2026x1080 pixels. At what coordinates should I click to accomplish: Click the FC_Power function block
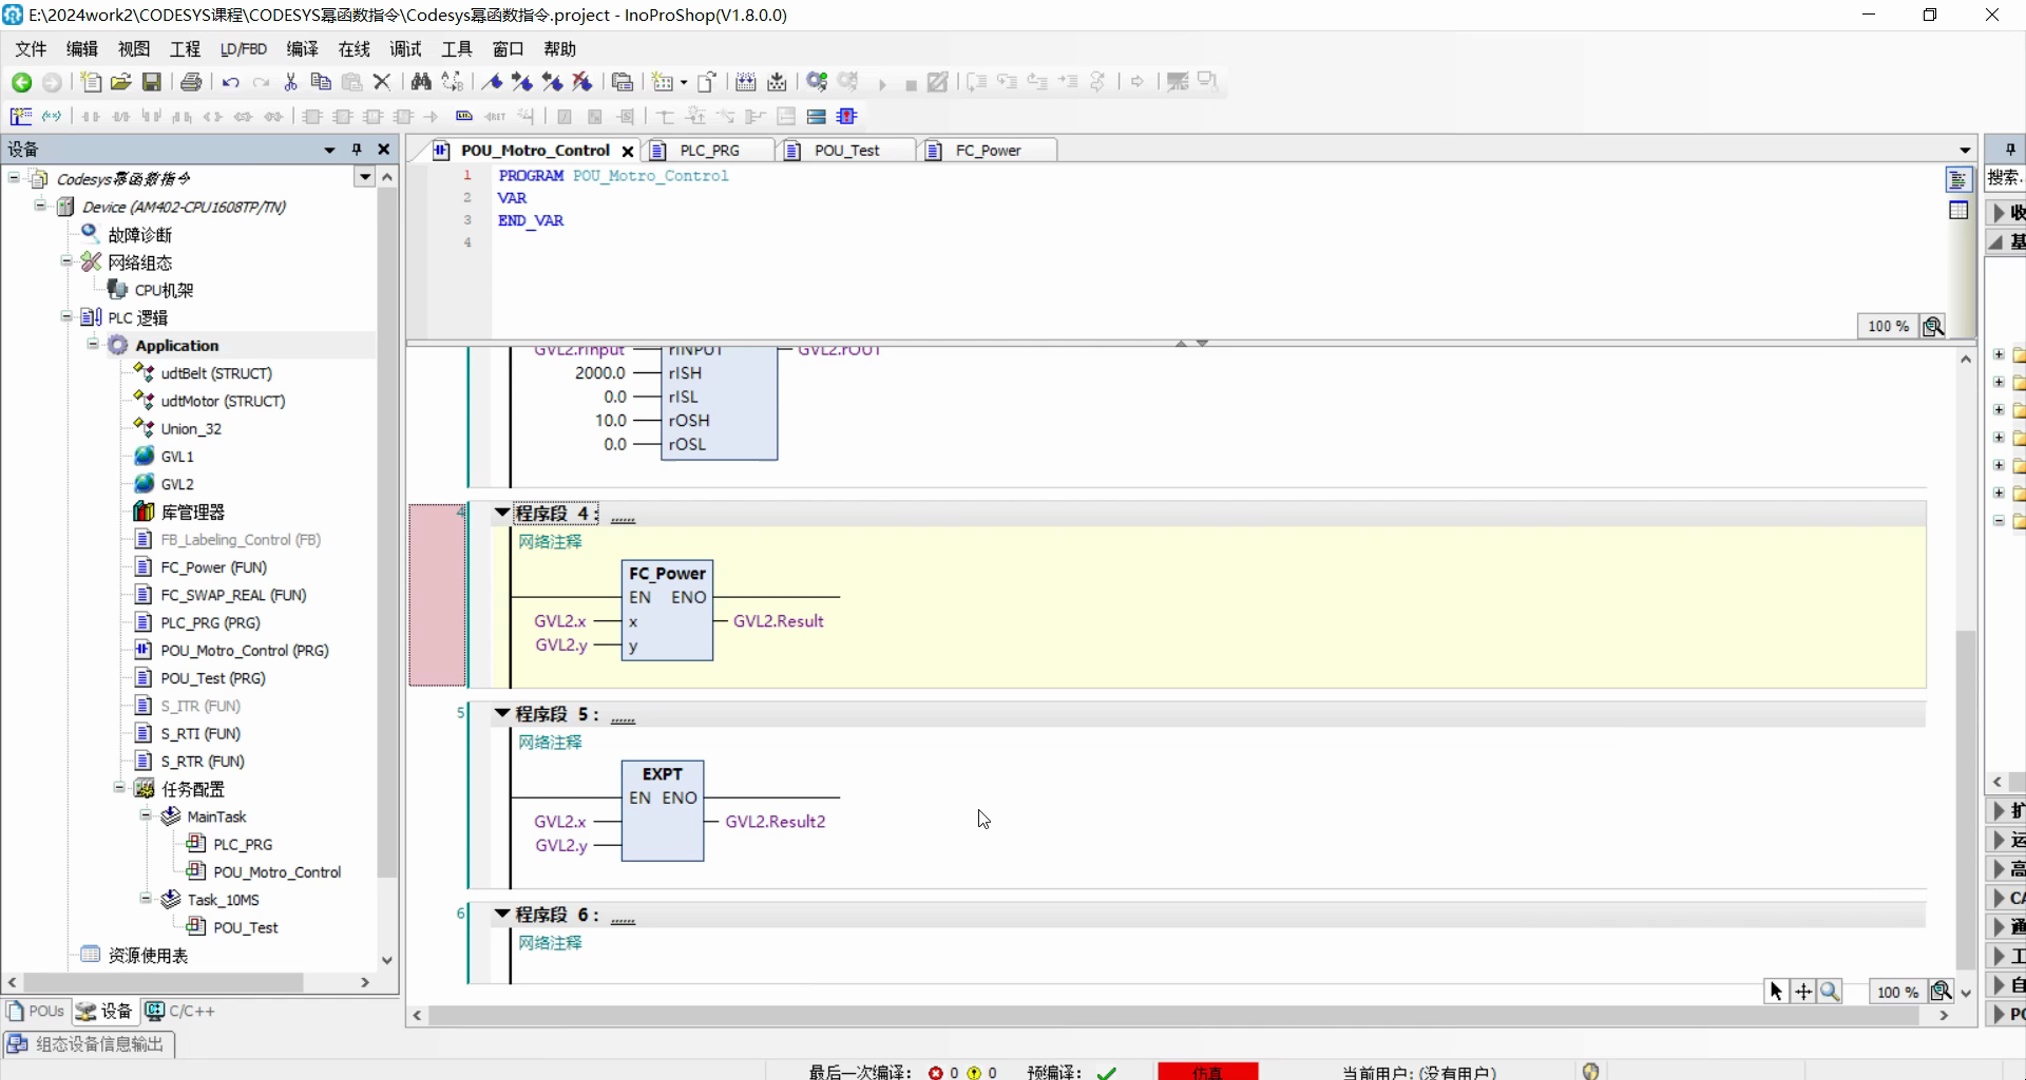click(667, 609)
